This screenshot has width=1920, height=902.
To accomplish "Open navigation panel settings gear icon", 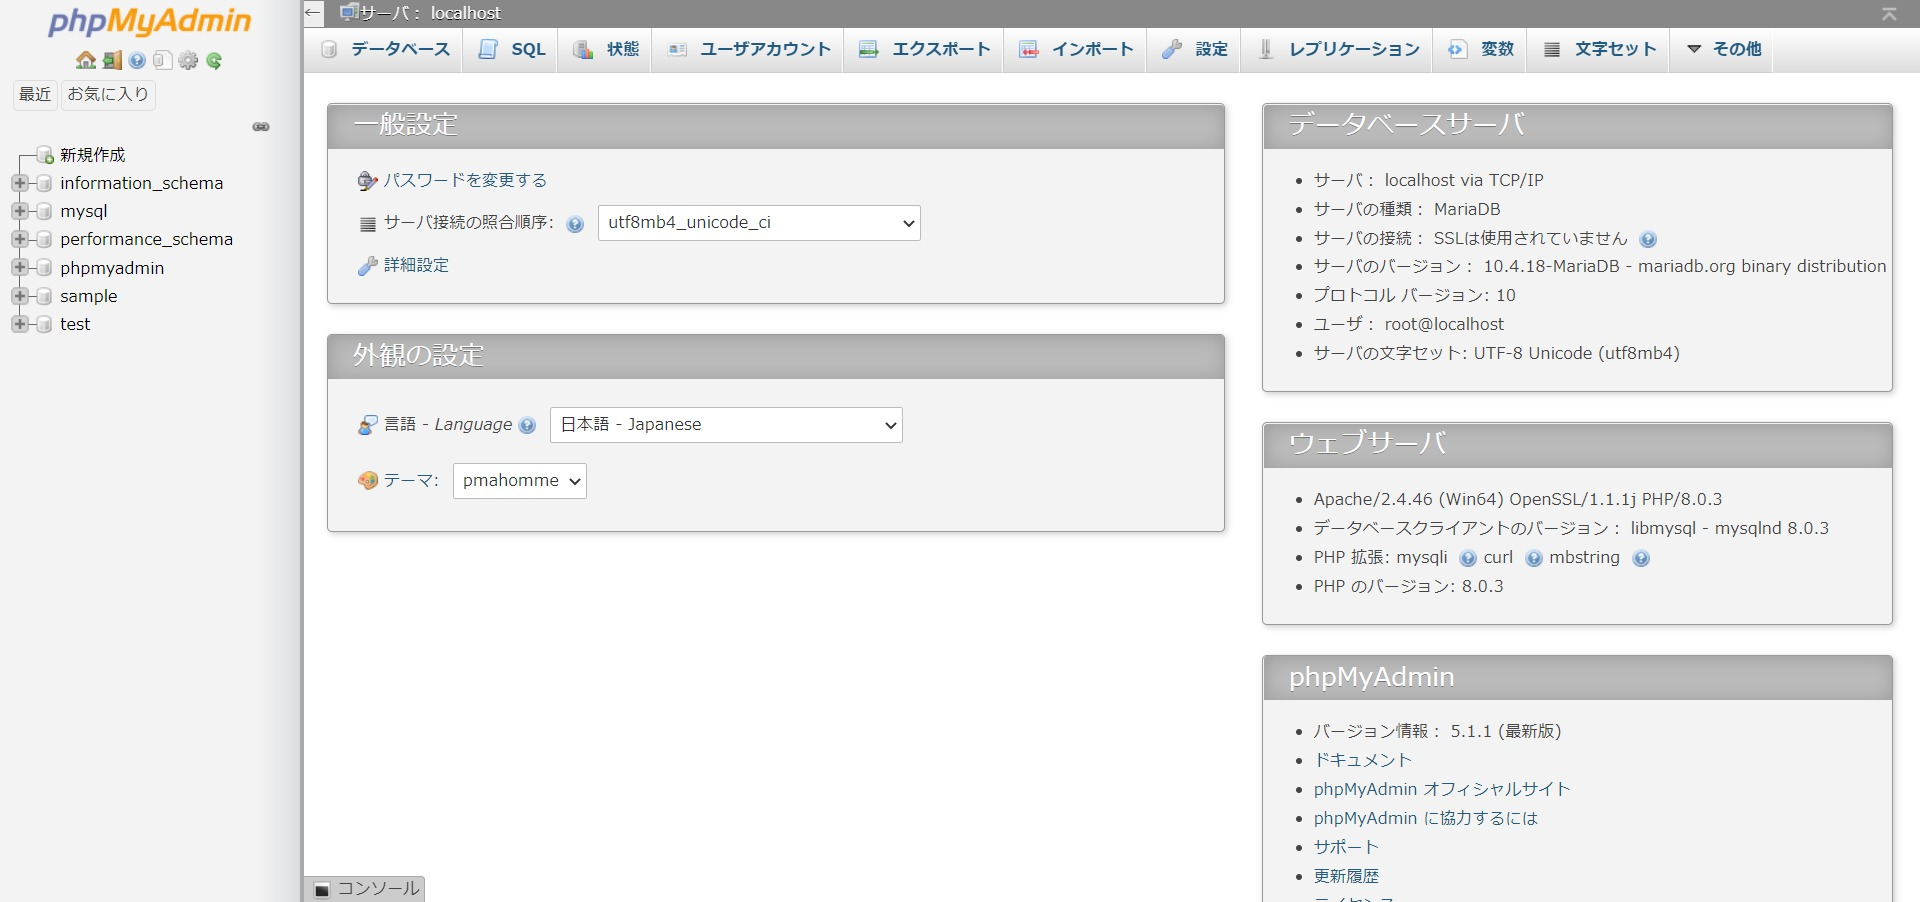I will click(188, 60).
